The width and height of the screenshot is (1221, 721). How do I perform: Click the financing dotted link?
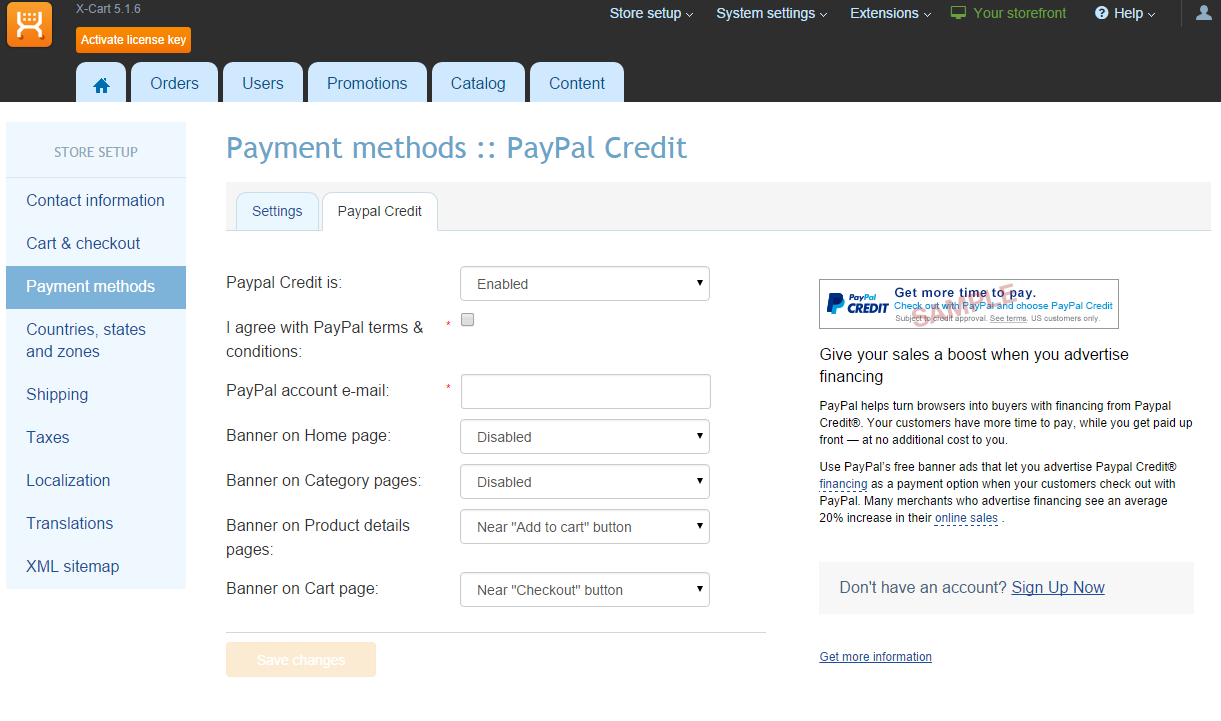coord(843,483)
